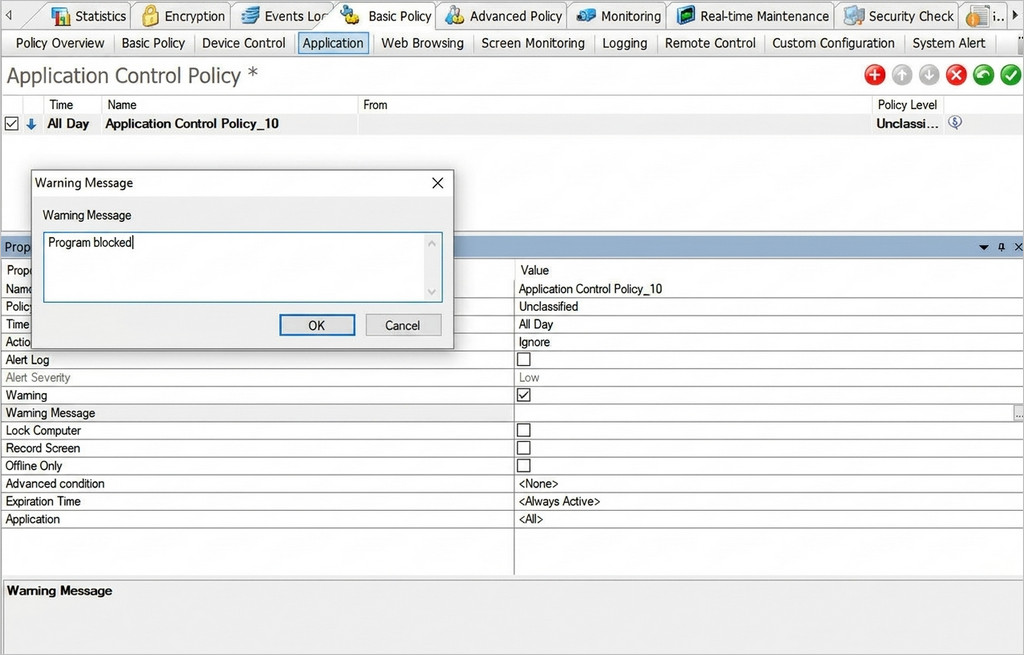
Task: Go to Screen Monitoring sub-tab
Action: [x=533, y=43]
